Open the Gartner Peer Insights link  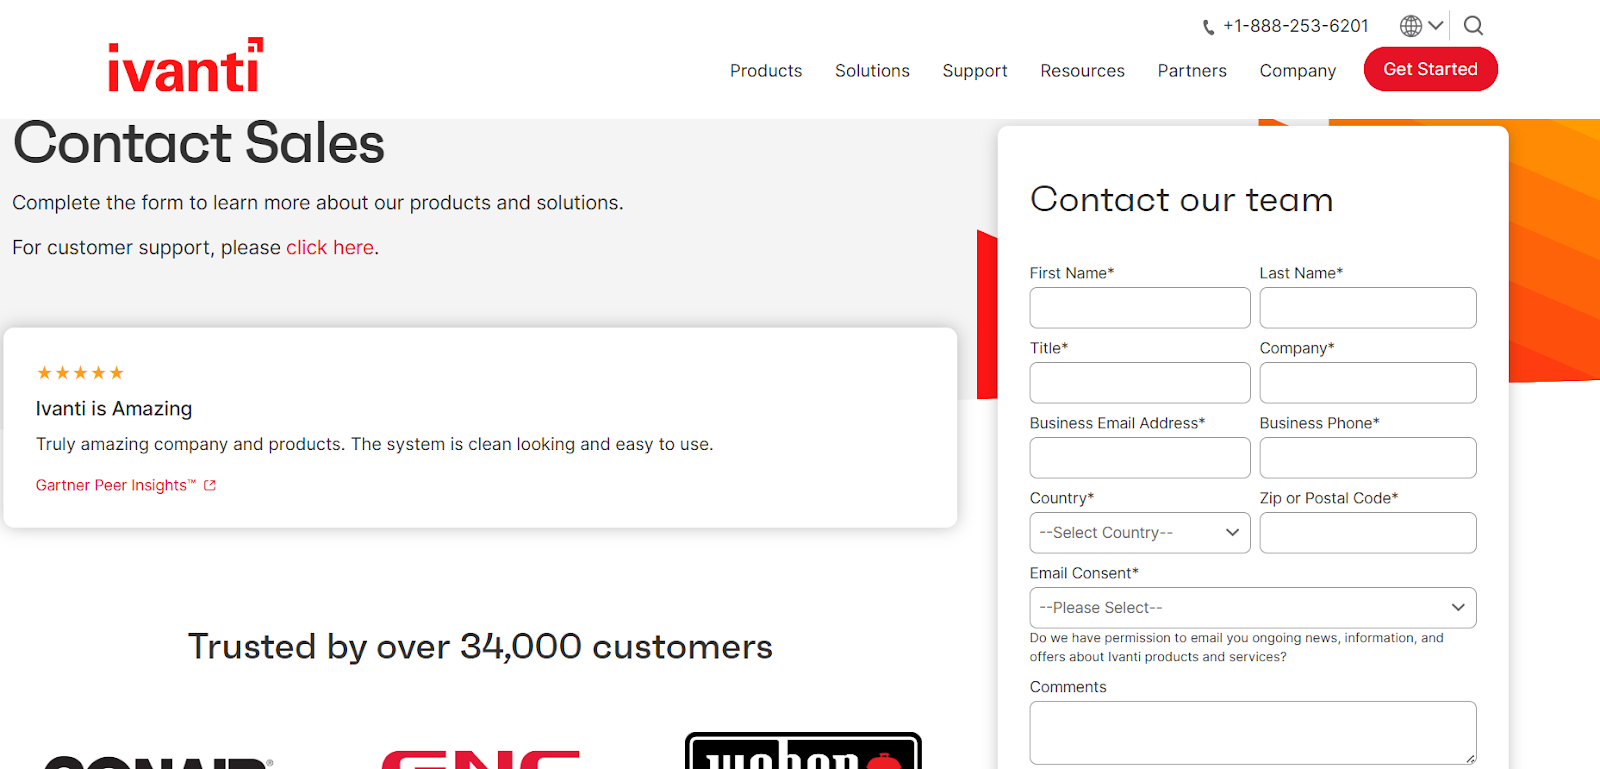click(116, 485)
